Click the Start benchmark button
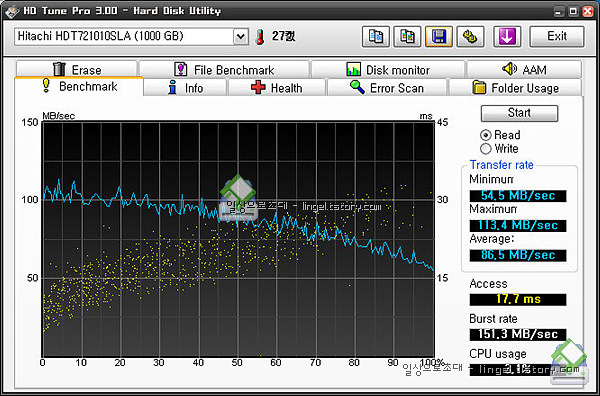The image size is (600, 396). [519, 113]
